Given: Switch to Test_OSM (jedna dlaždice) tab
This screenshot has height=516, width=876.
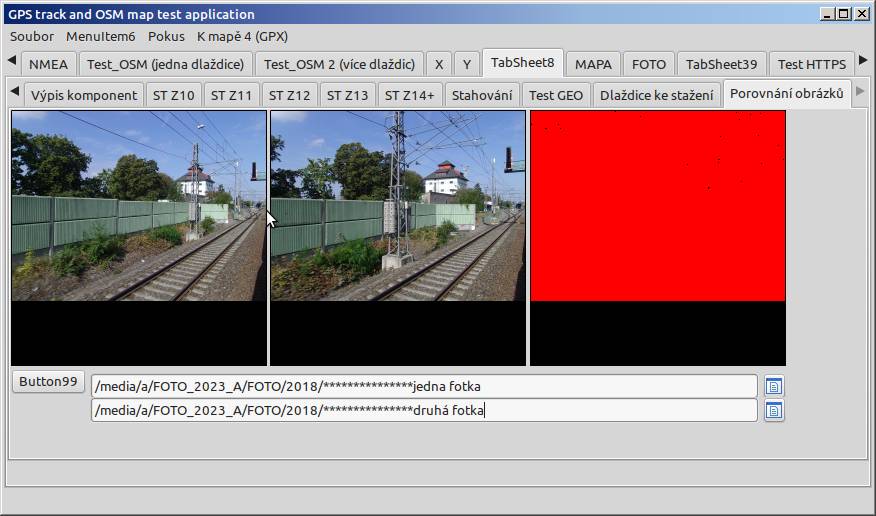Looking at the screenshot, I should tap(165, 64).
